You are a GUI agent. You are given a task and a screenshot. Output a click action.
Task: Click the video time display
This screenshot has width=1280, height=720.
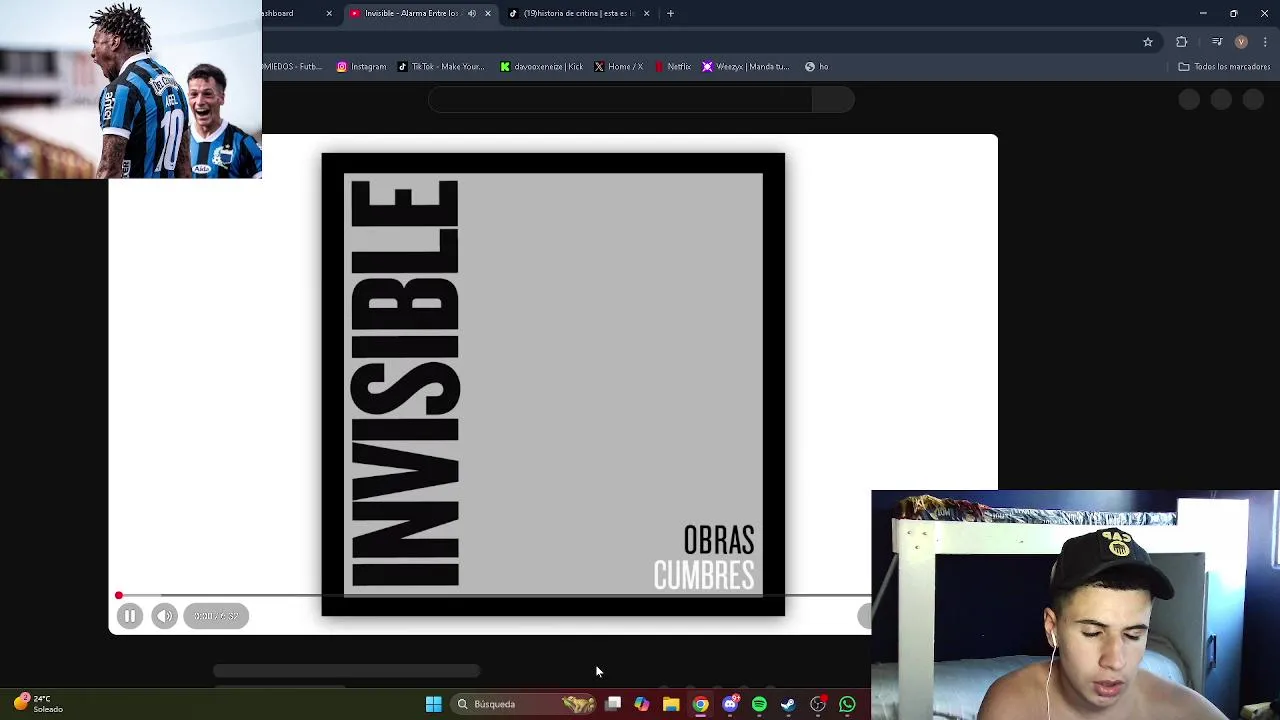216,616
